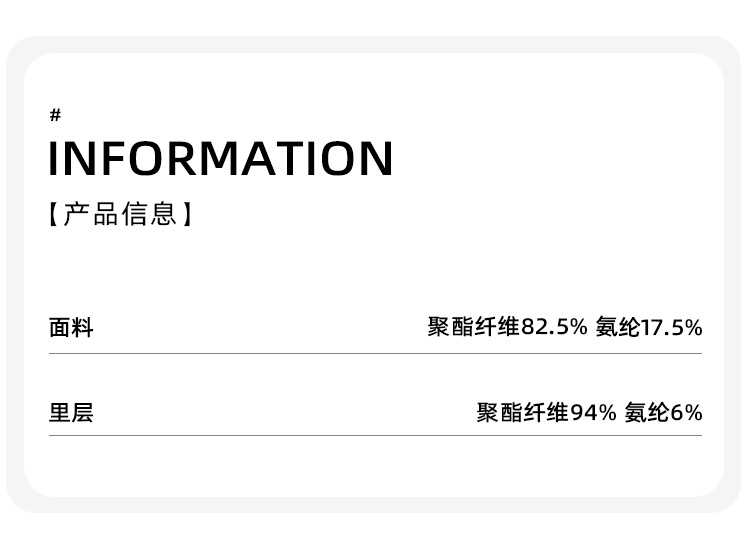Select the 面料 row label
This screenshot has width=750, height=549.
click(x=71, y=328)
